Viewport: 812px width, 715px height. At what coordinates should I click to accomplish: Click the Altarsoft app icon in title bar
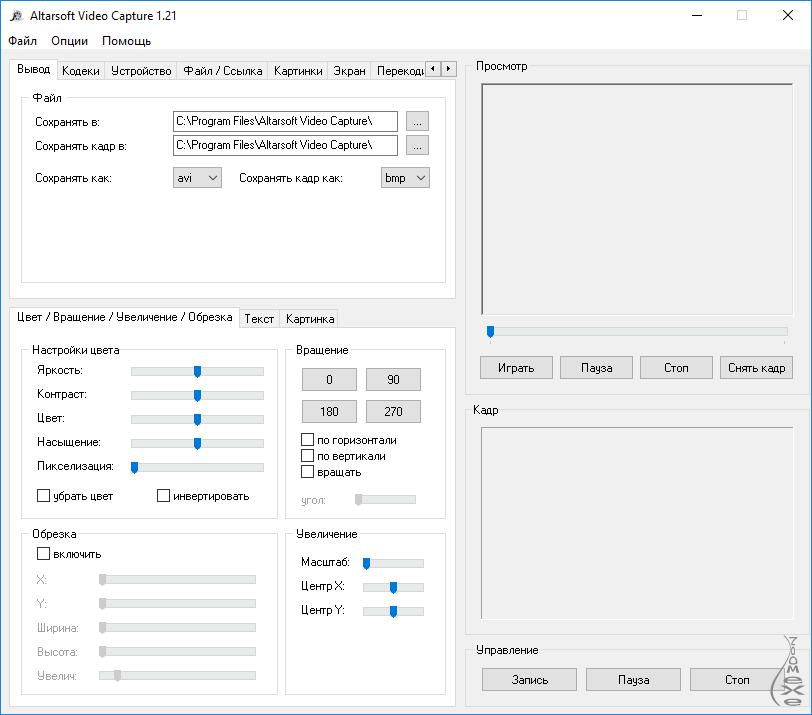tap(17, 16)
